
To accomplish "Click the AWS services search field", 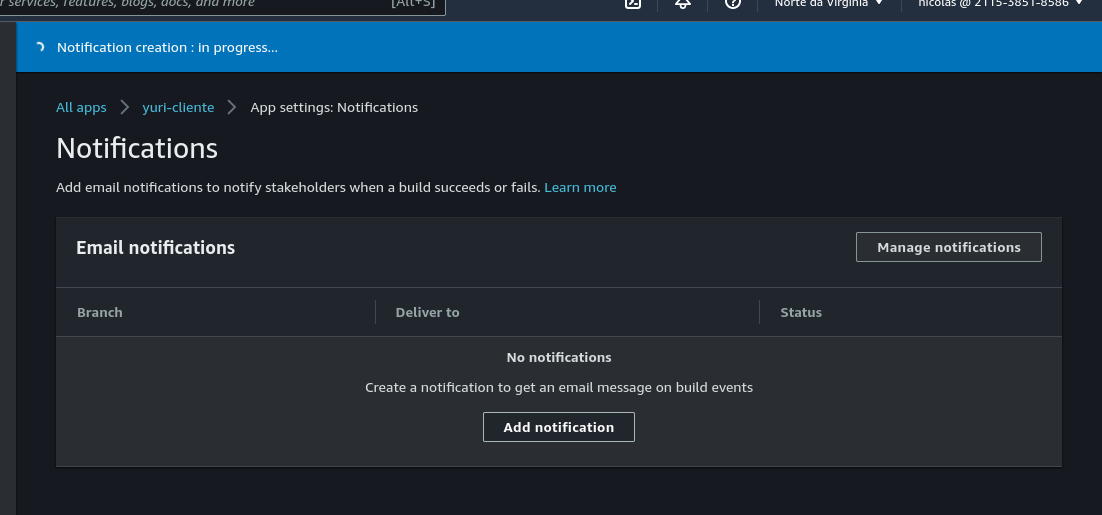I will 222,6.
